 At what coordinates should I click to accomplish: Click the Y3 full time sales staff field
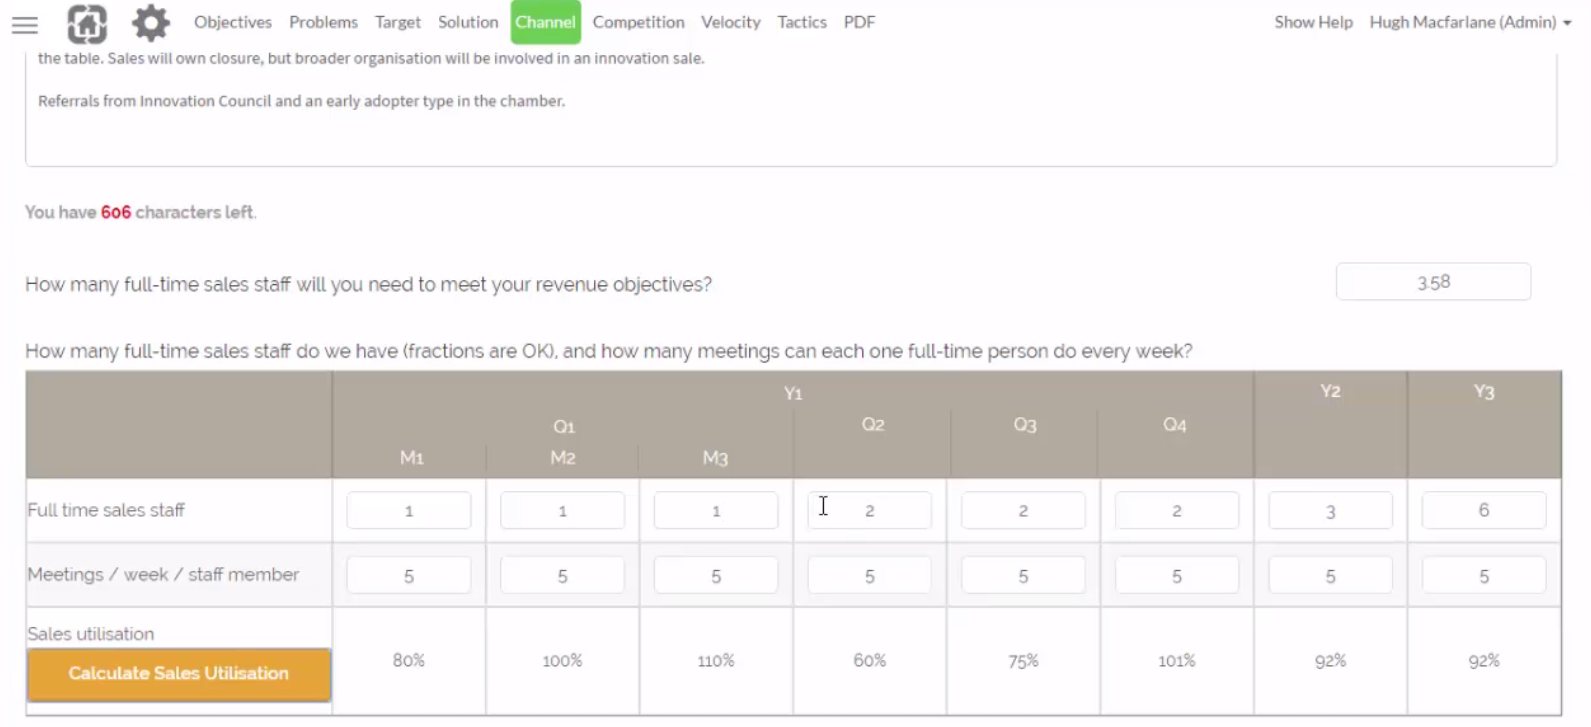1484,510
